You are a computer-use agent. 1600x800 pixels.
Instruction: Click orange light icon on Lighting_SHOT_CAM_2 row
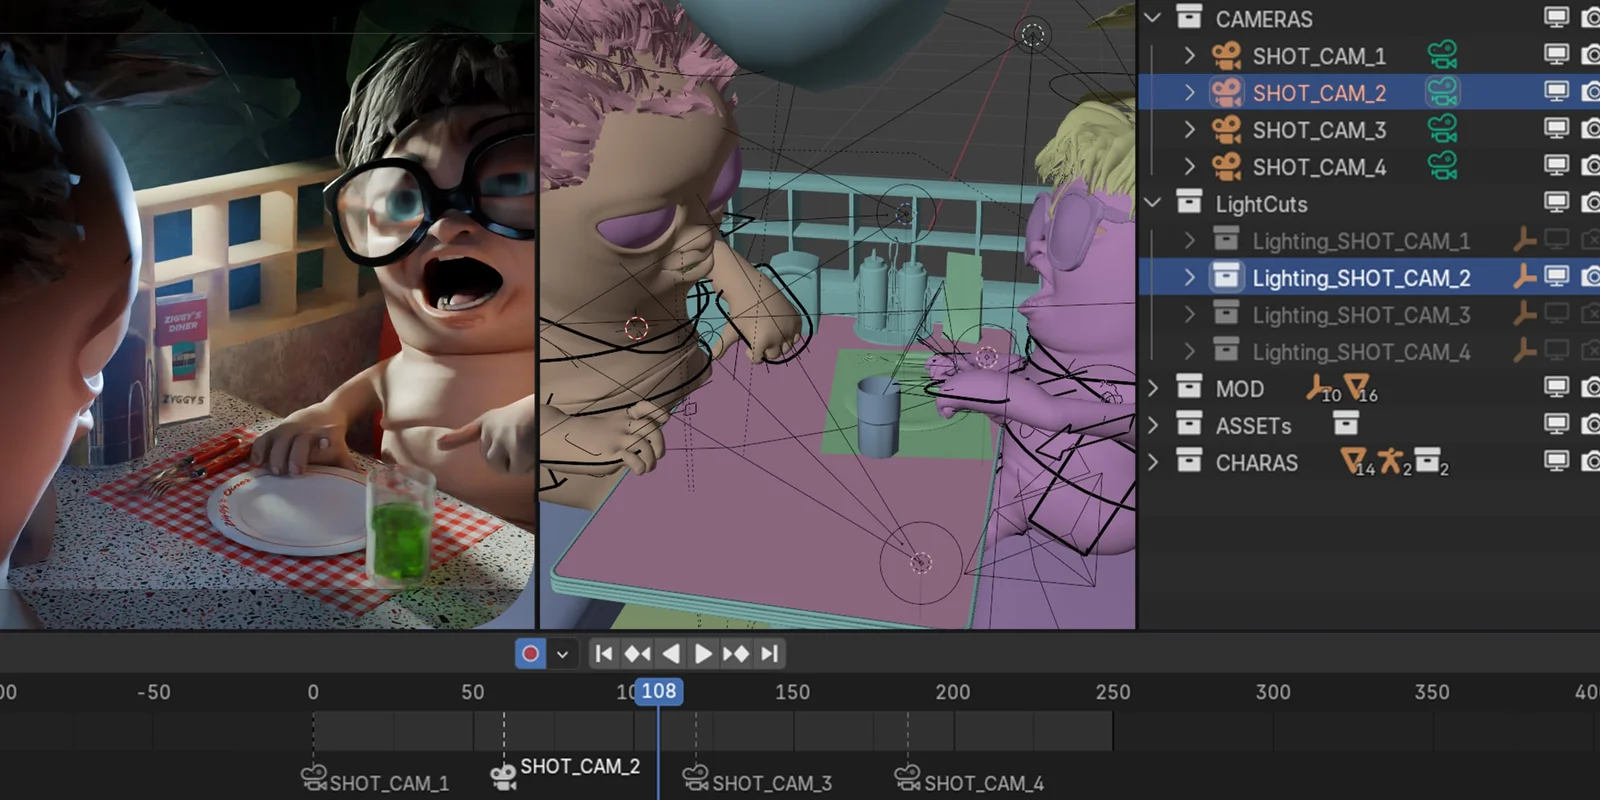(1524, 277)
